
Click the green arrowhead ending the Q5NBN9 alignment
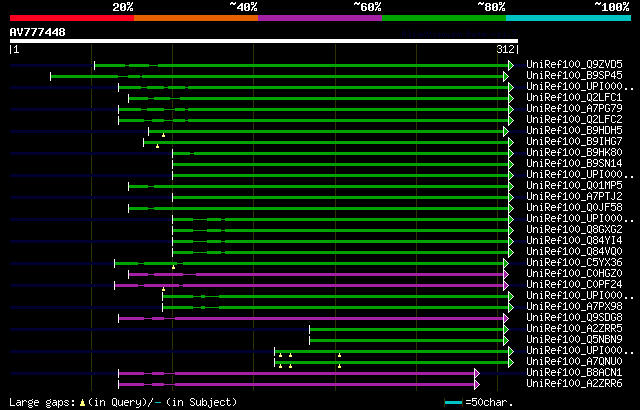506,341
